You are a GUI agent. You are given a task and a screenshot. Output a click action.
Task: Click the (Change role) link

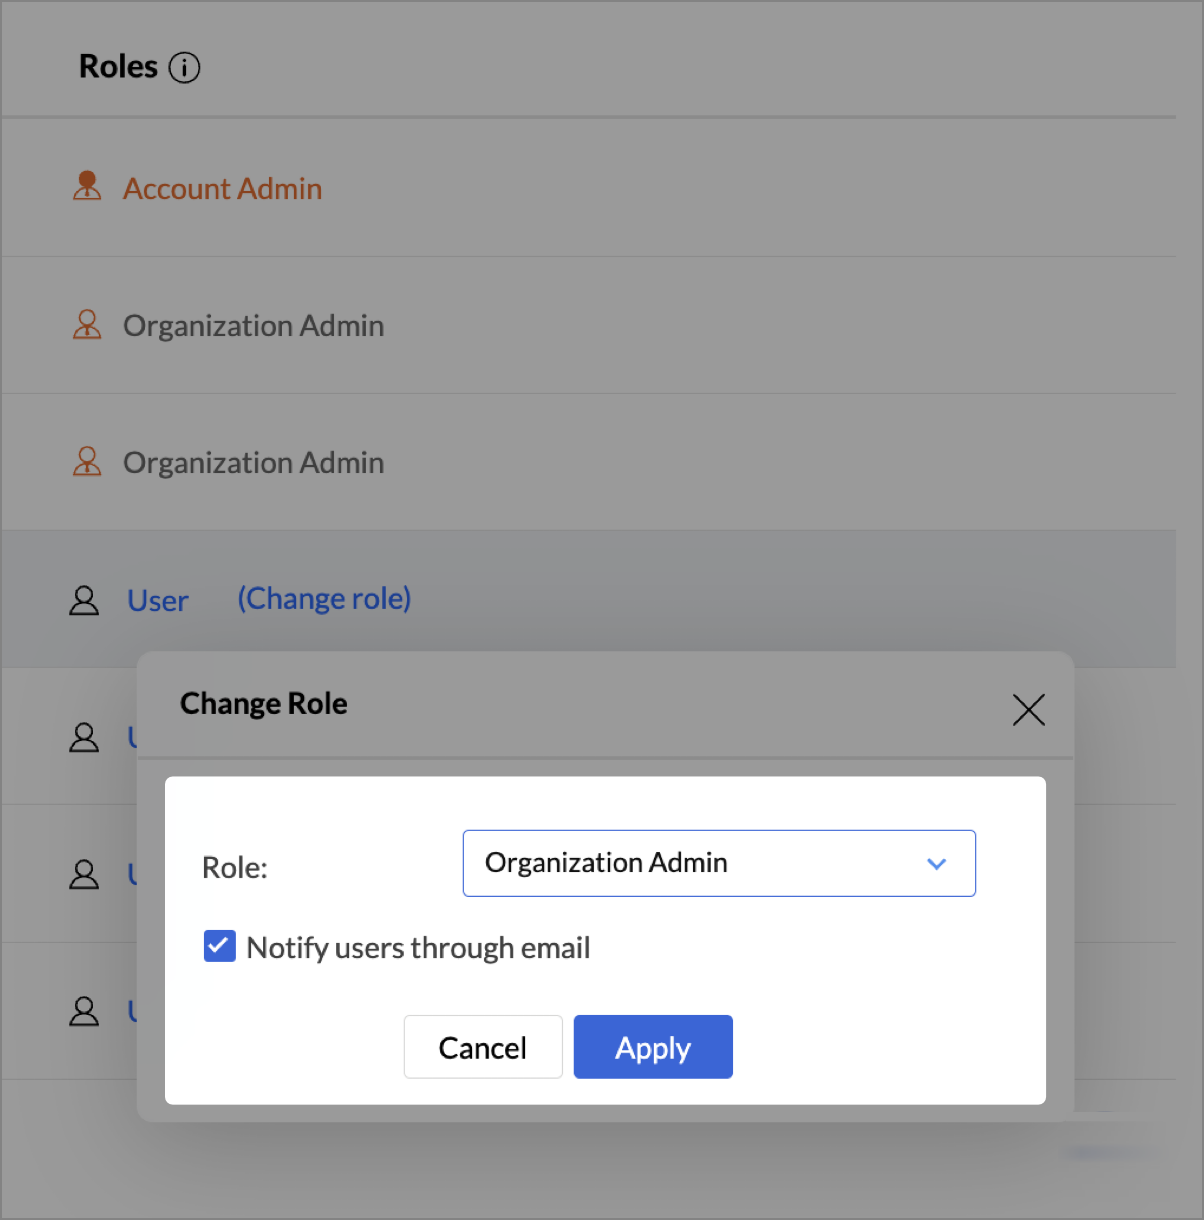pyautogui.click(x=324, y=599)
